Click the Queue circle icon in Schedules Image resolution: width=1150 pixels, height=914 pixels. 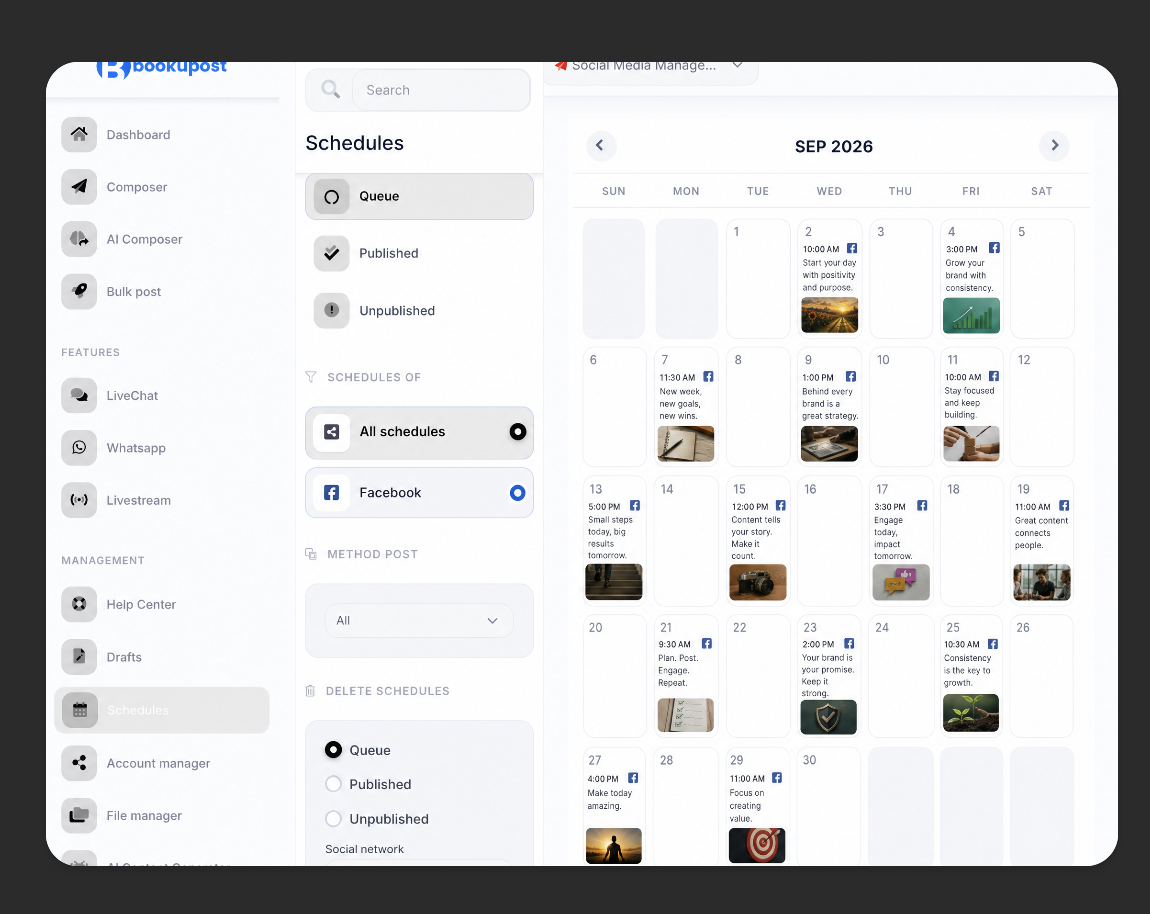[x=332, y=197]
